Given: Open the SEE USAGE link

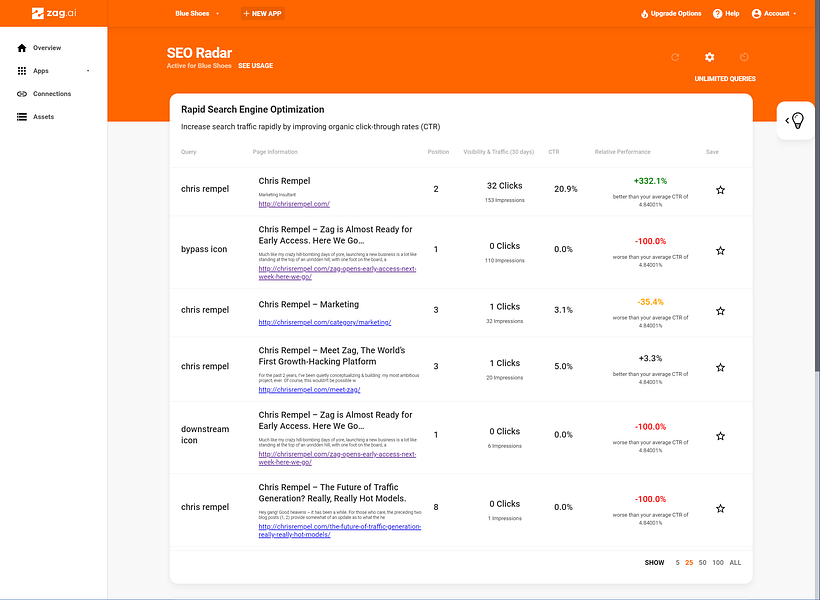Looking at the screenshot, I should pos(255,66).
